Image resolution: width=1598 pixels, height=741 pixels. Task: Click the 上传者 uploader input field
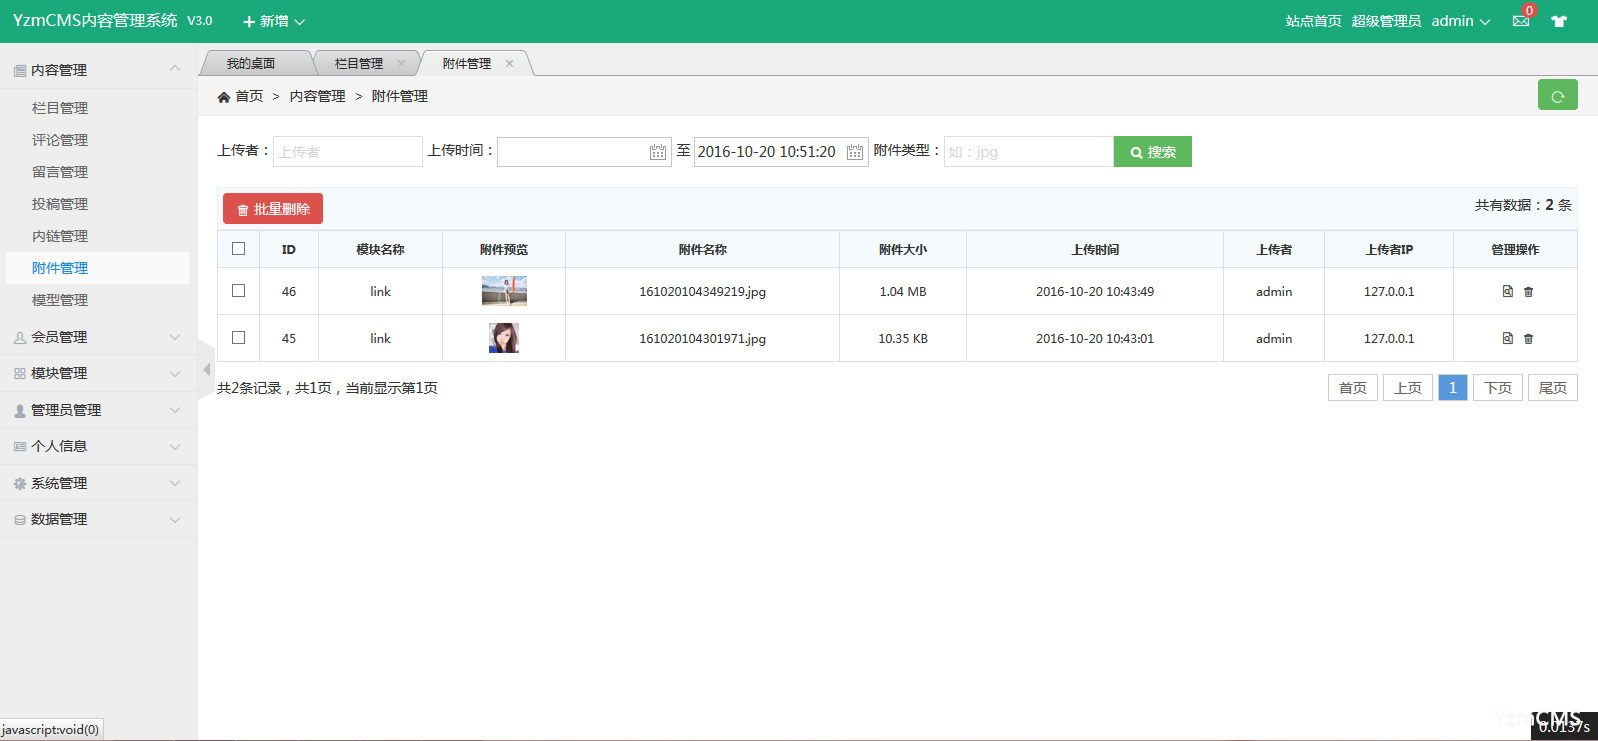click(x=347, y=152)
